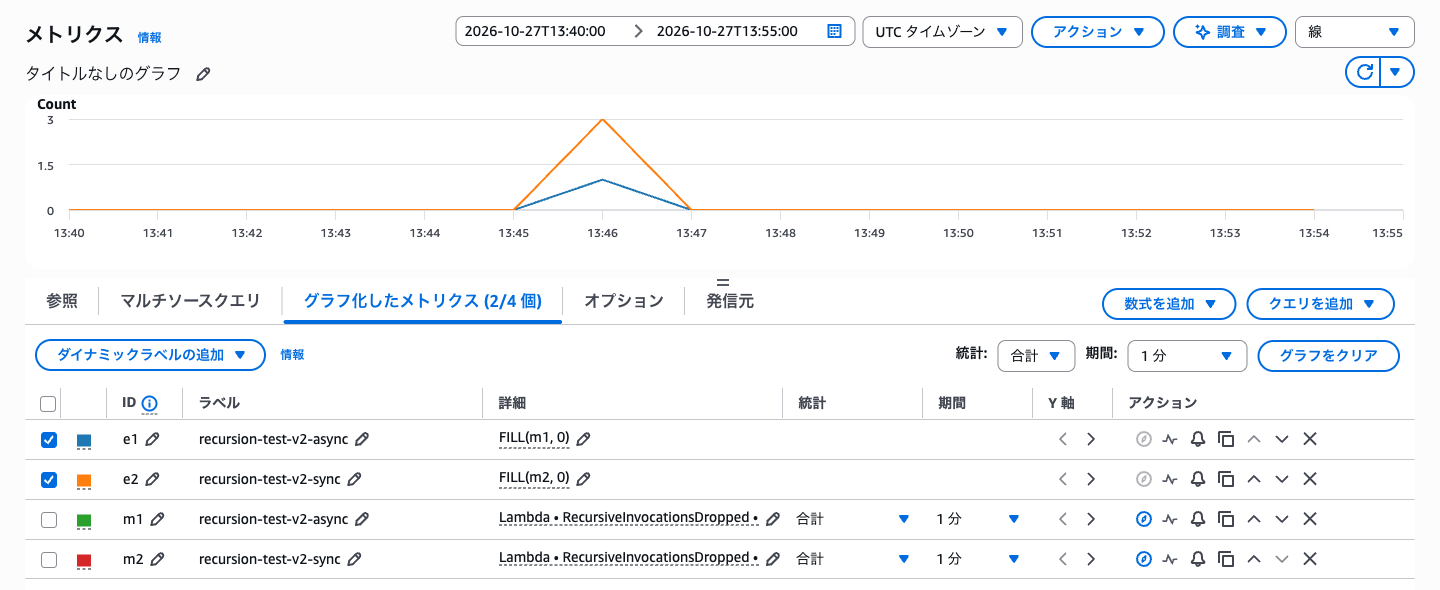Apply anomaly detection to row m1
Viewport: 1440px width, 590px height.
[x=1170, y=519]
